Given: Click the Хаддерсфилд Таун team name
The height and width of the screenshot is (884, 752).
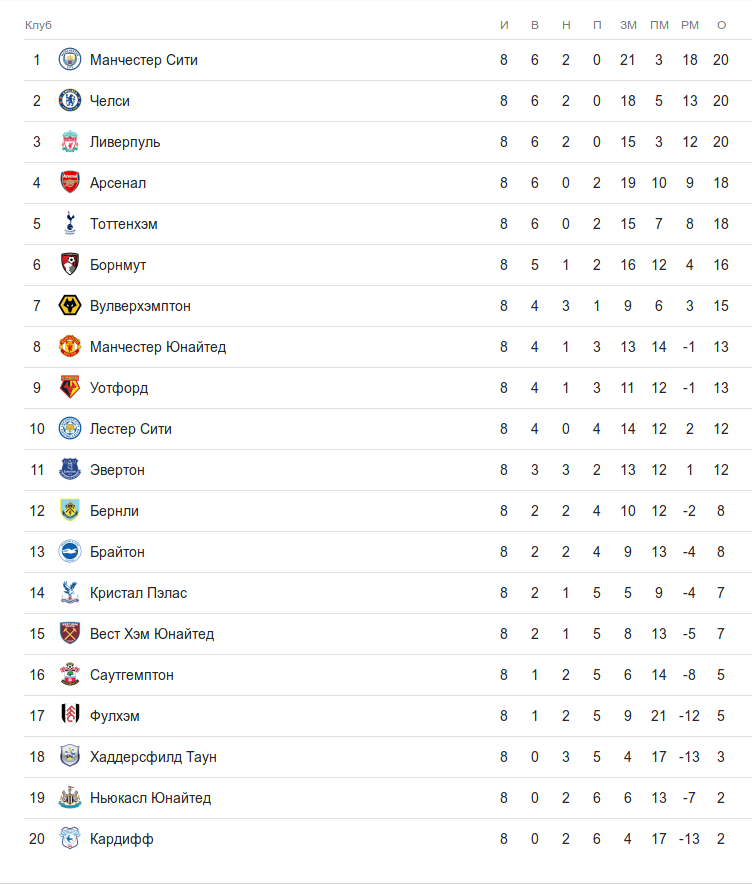Looking at the screenshot, I should click(x=153, y=757).
